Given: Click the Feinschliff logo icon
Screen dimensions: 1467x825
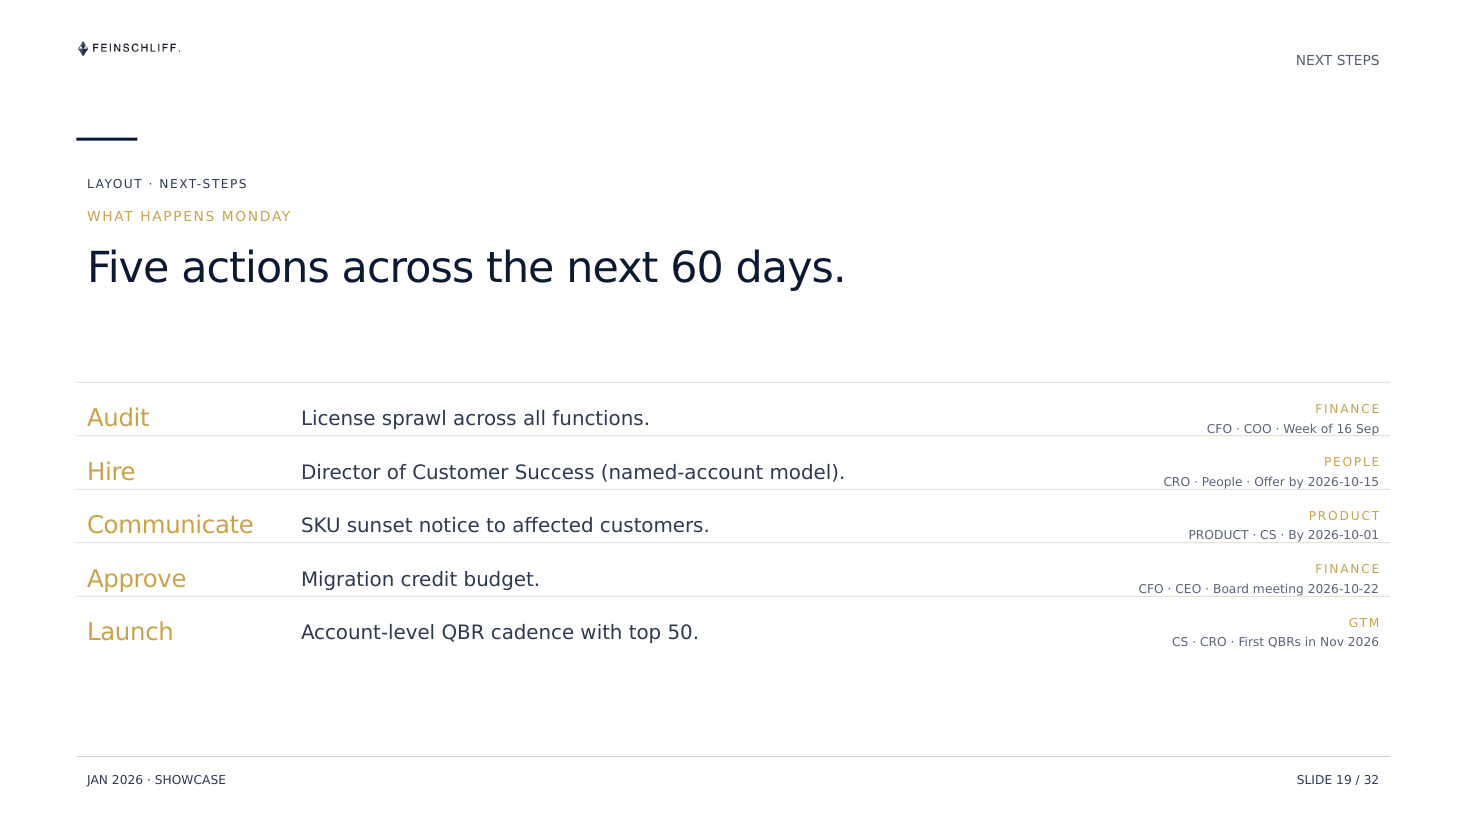Looking at the screenshot, I should click(x=83, y=48).
